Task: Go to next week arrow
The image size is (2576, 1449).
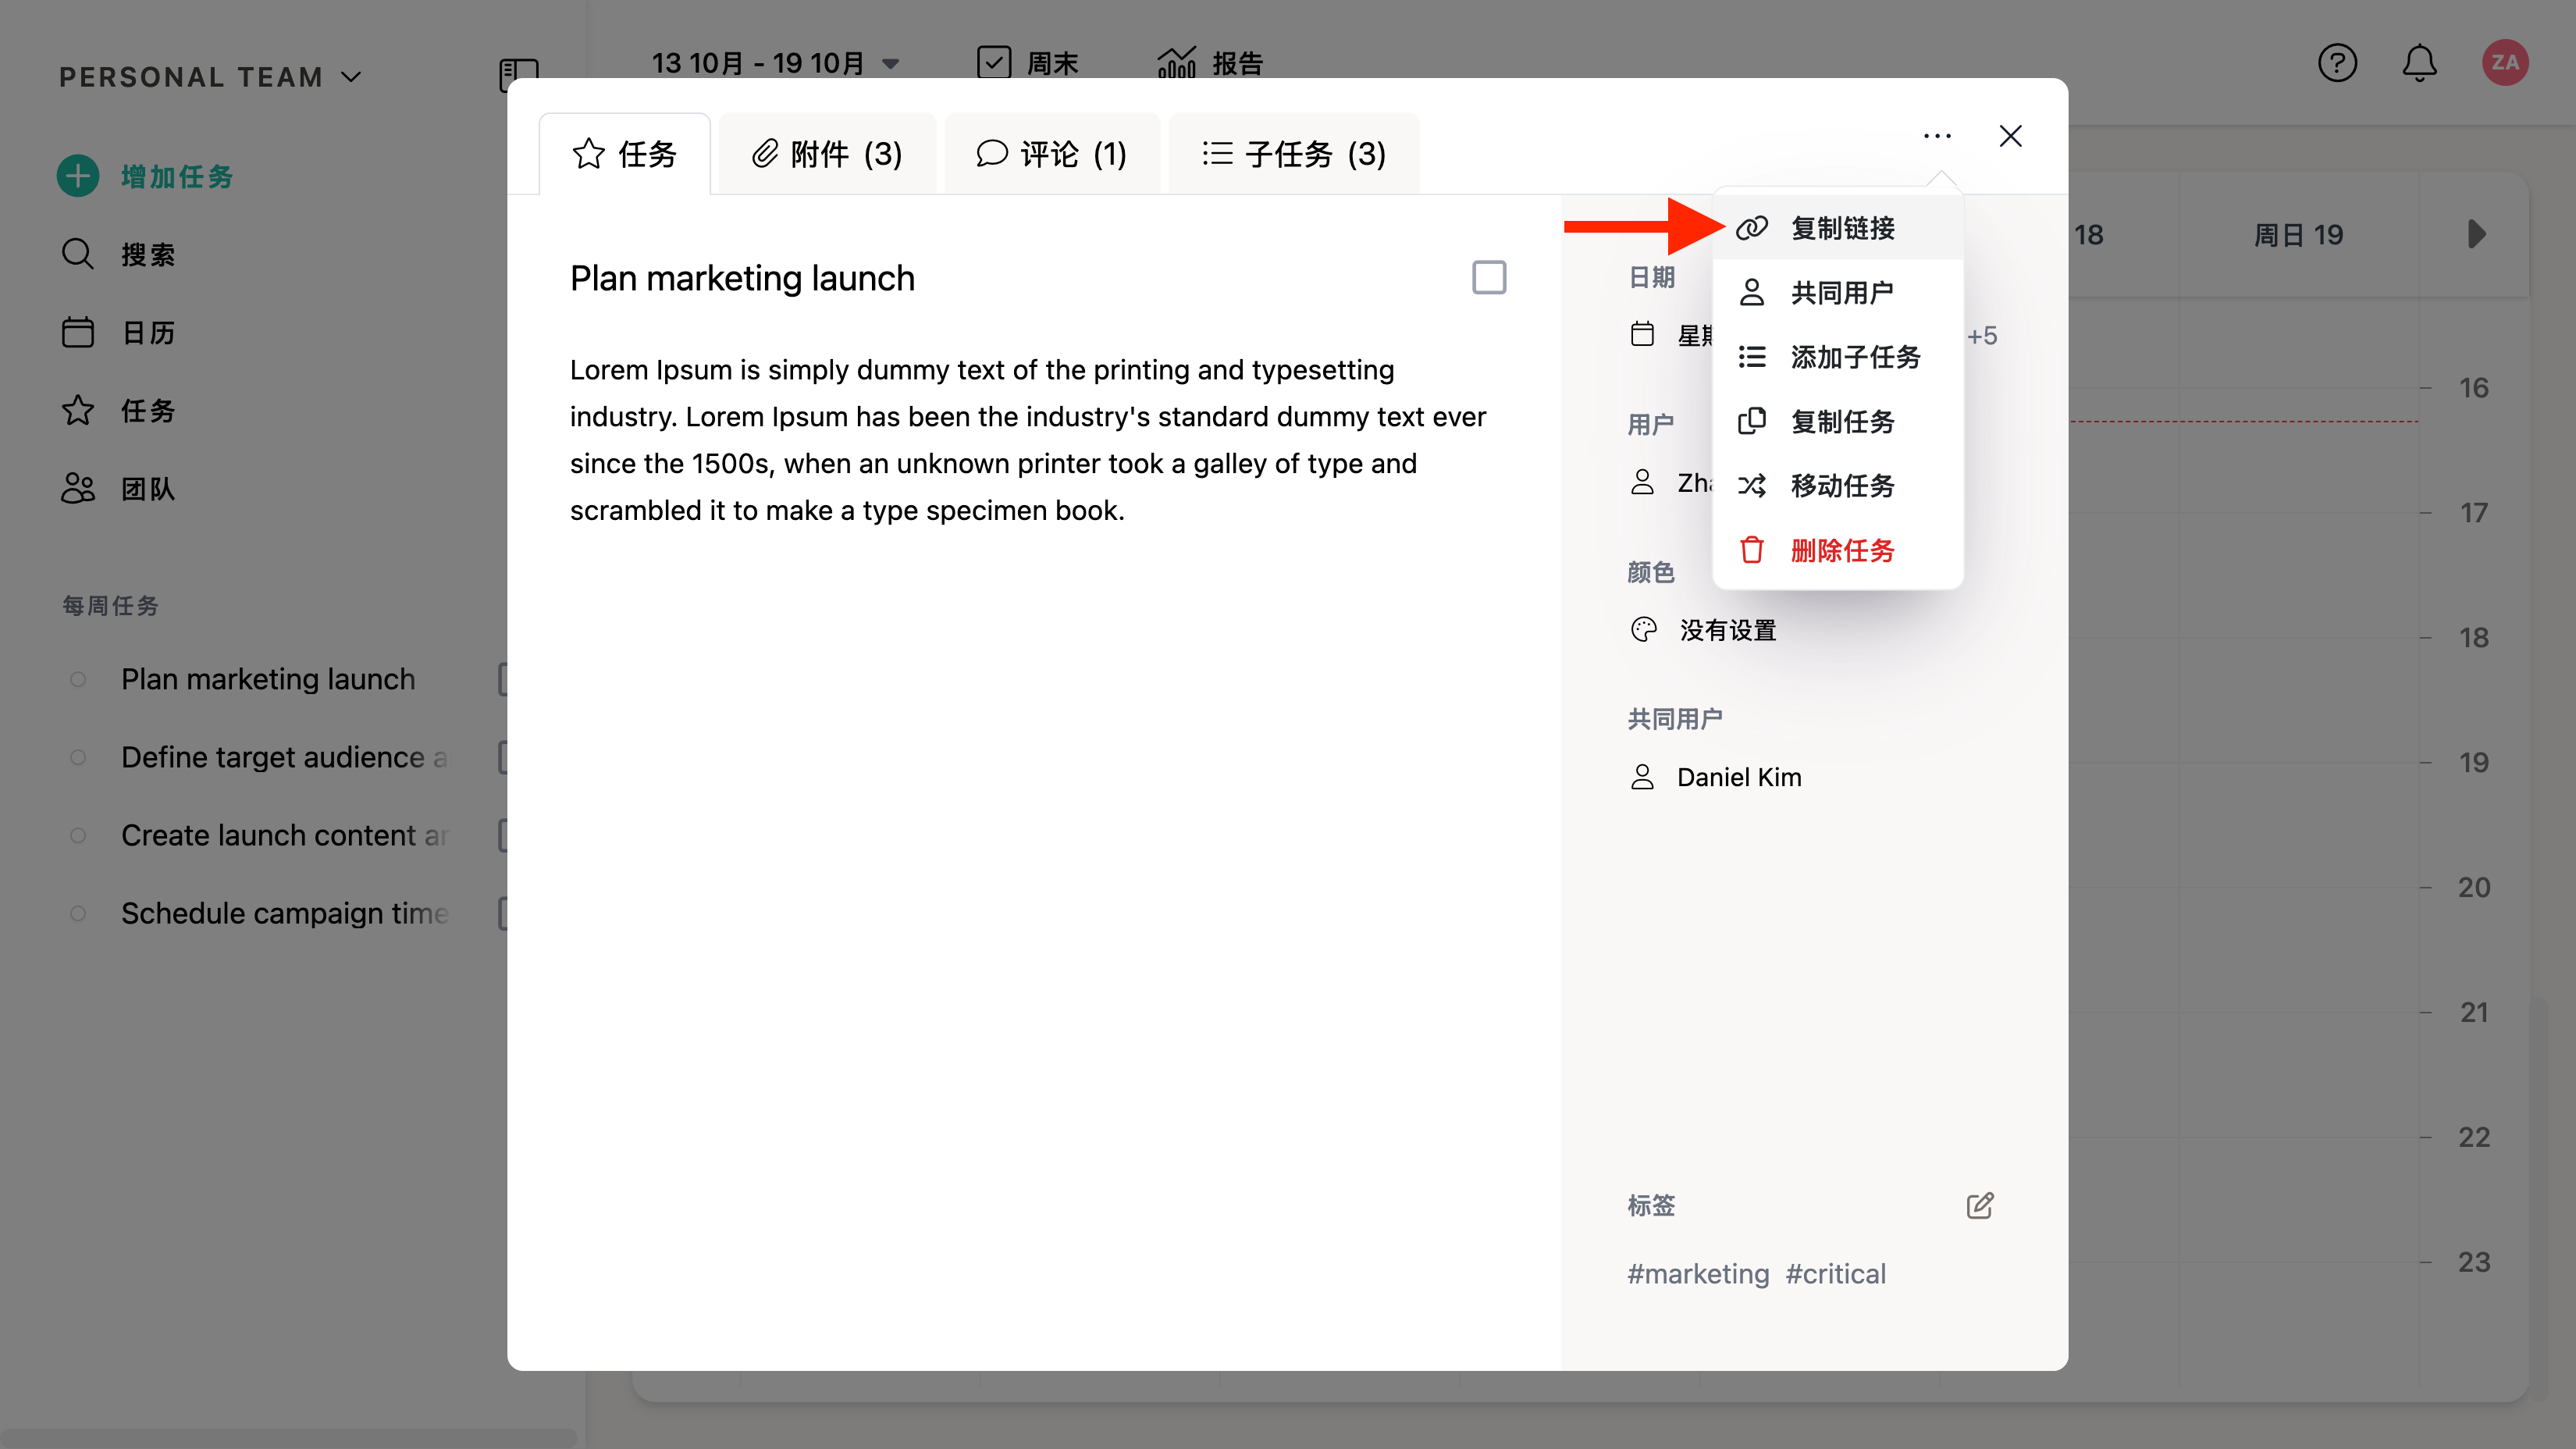Action: [2476, 234]
